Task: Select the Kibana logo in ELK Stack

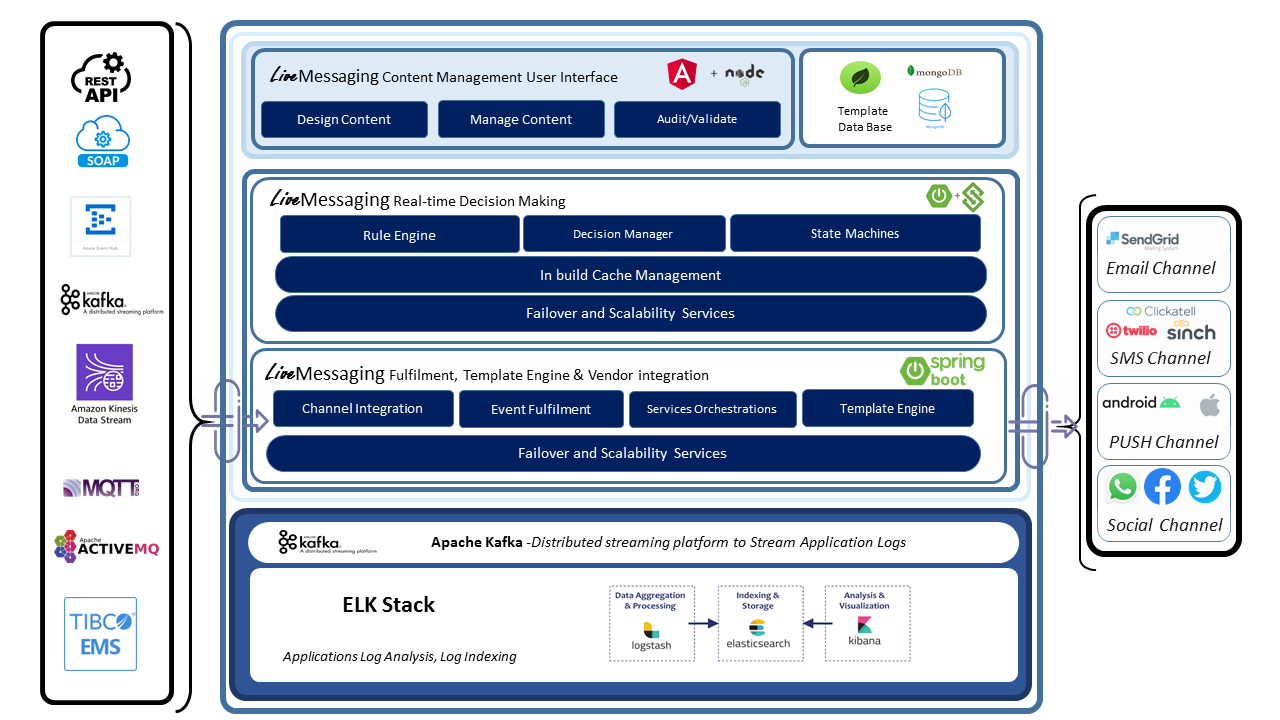Action: [864, 630]
